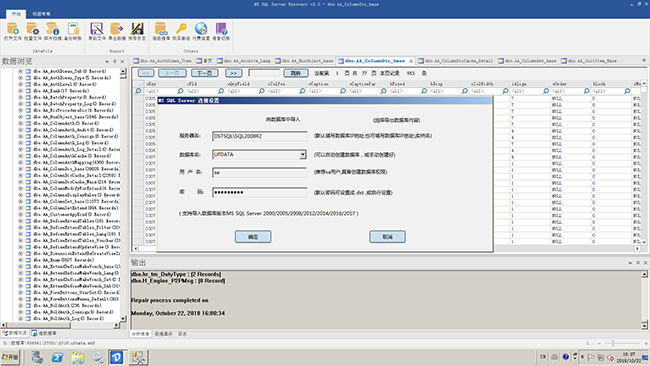This screenshot has height=366, width=650.
Task: Click the gold key activation icon
Action: pyautogui.click(x=181, y=29)
